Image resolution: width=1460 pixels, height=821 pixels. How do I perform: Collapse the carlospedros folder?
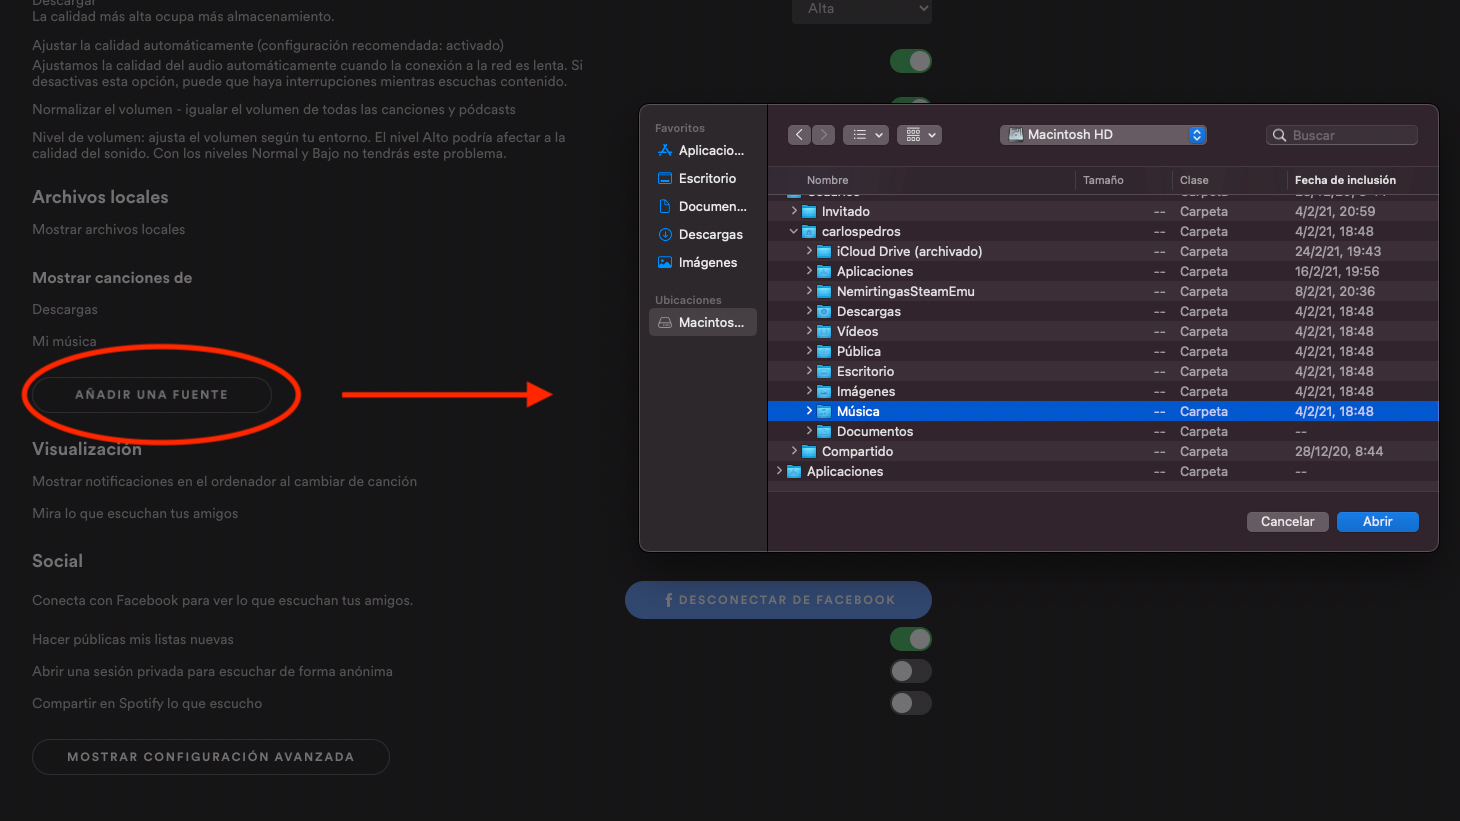click(x=794, y=231)
